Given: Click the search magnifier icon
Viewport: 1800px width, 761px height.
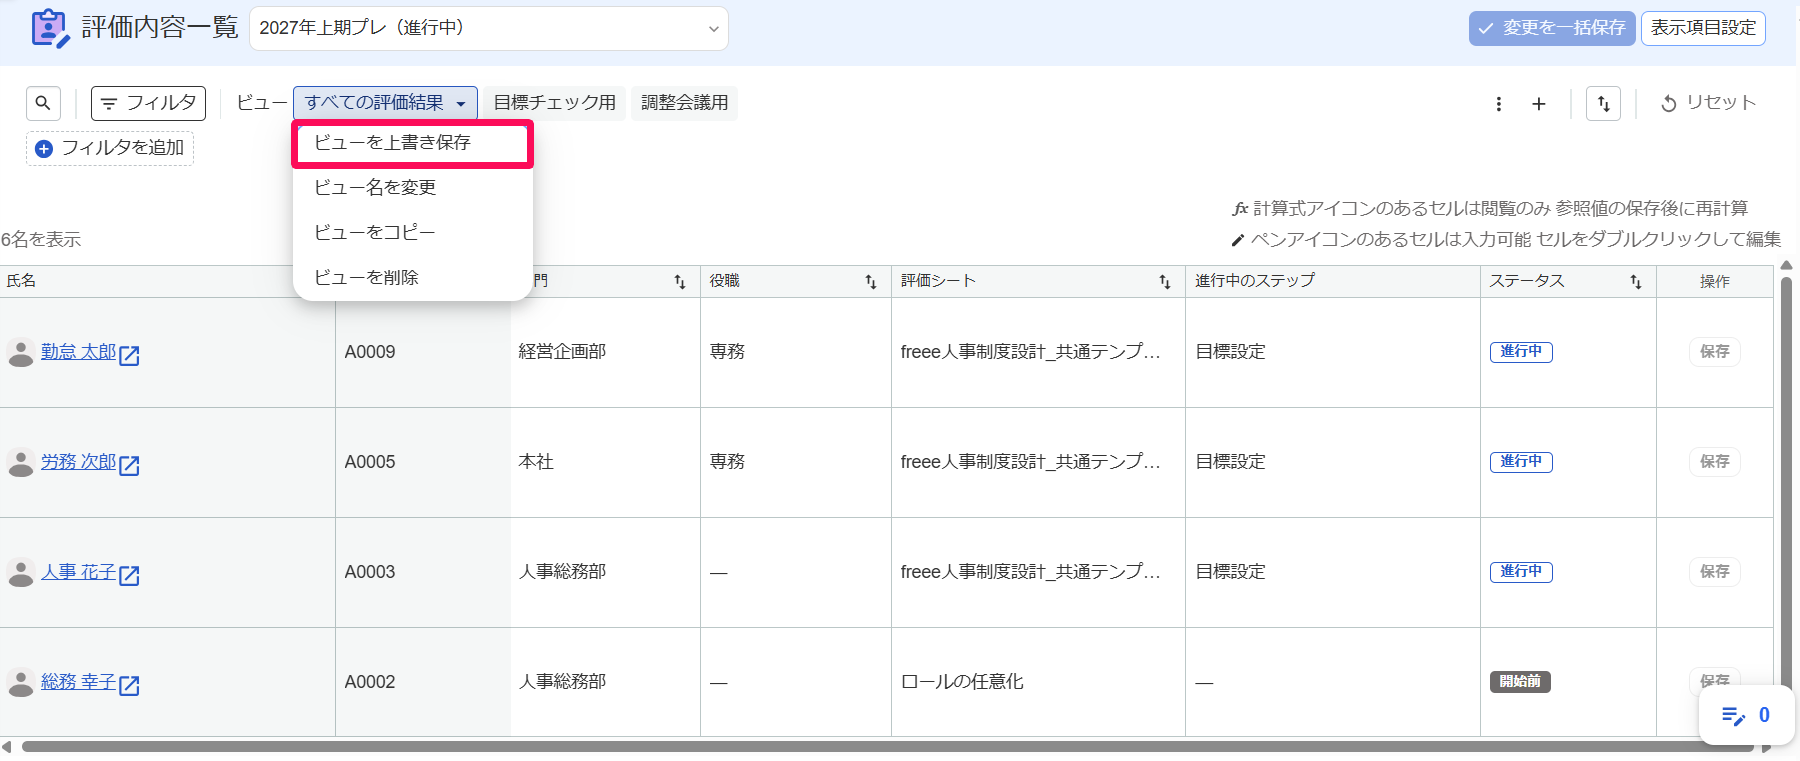Looking at the screenshot, I should click(x=43, y=103).
